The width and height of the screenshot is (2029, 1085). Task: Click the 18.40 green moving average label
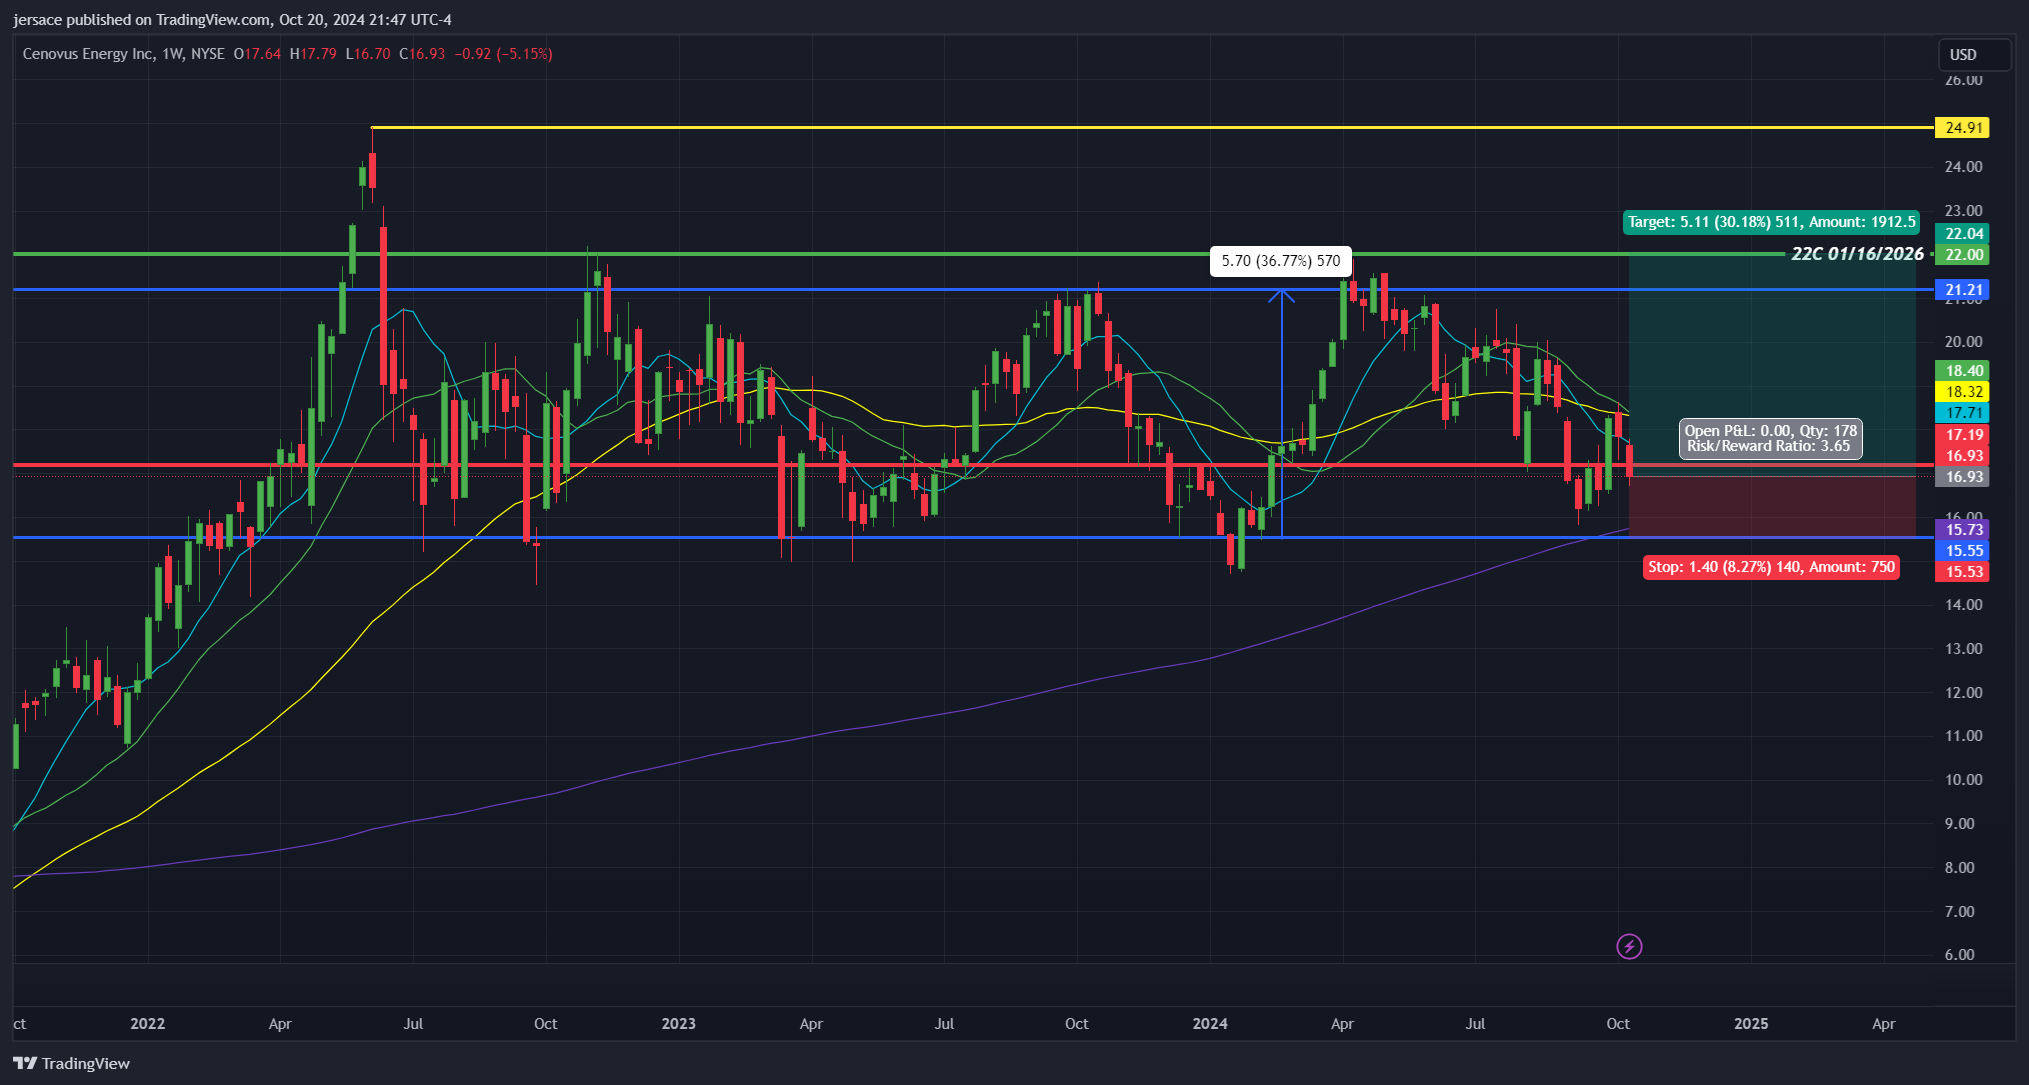[1962, 371]
